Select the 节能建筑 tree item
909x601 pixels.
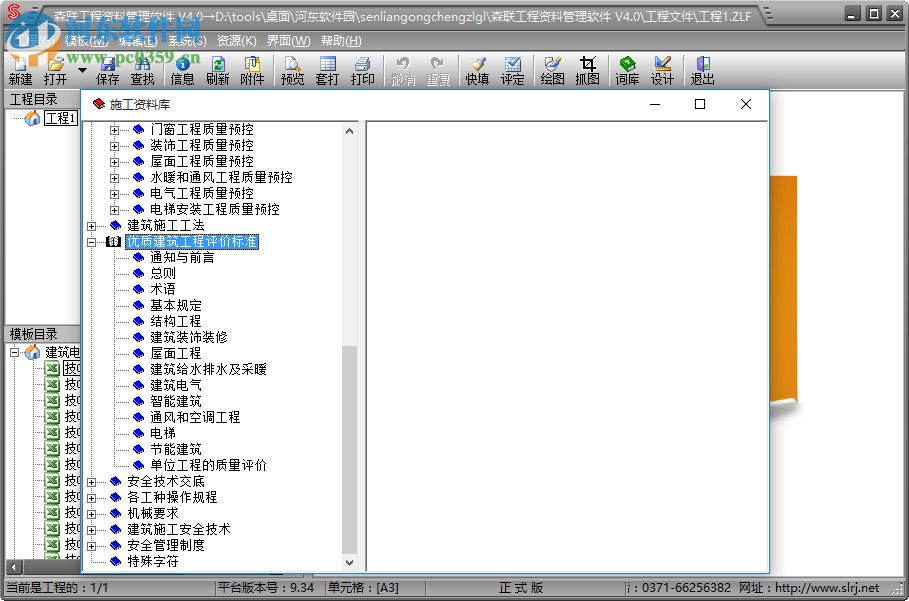click(x=176, y=449)
